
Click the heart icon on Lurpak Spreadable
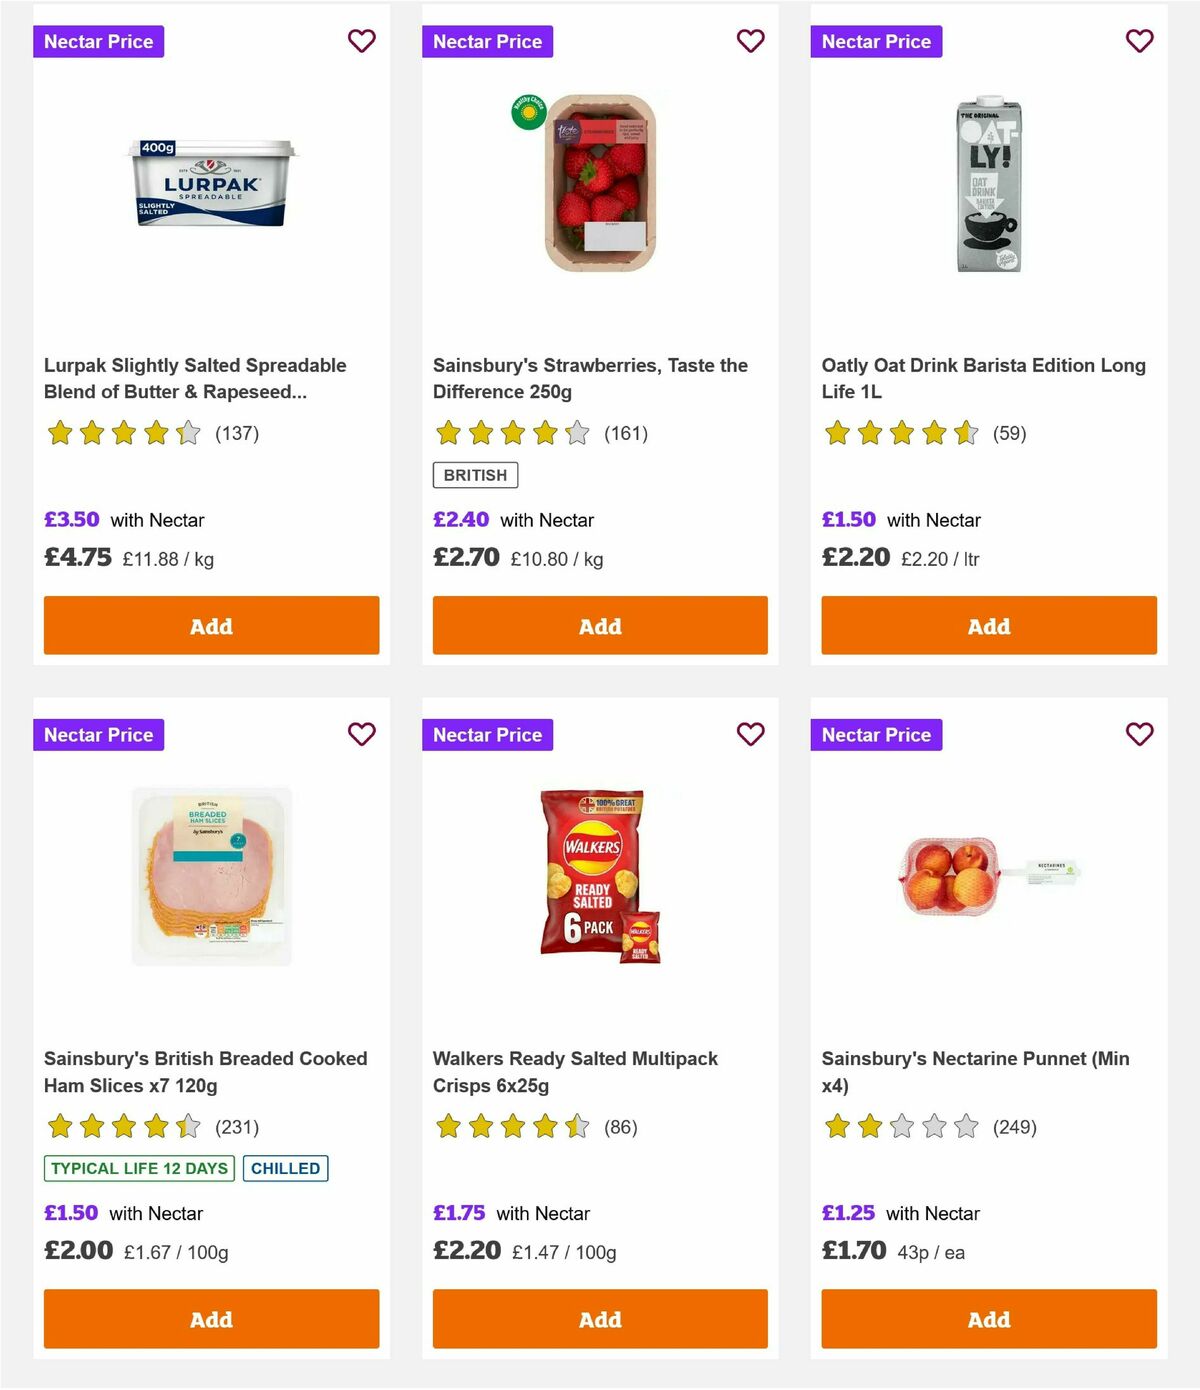click(361, 41)
